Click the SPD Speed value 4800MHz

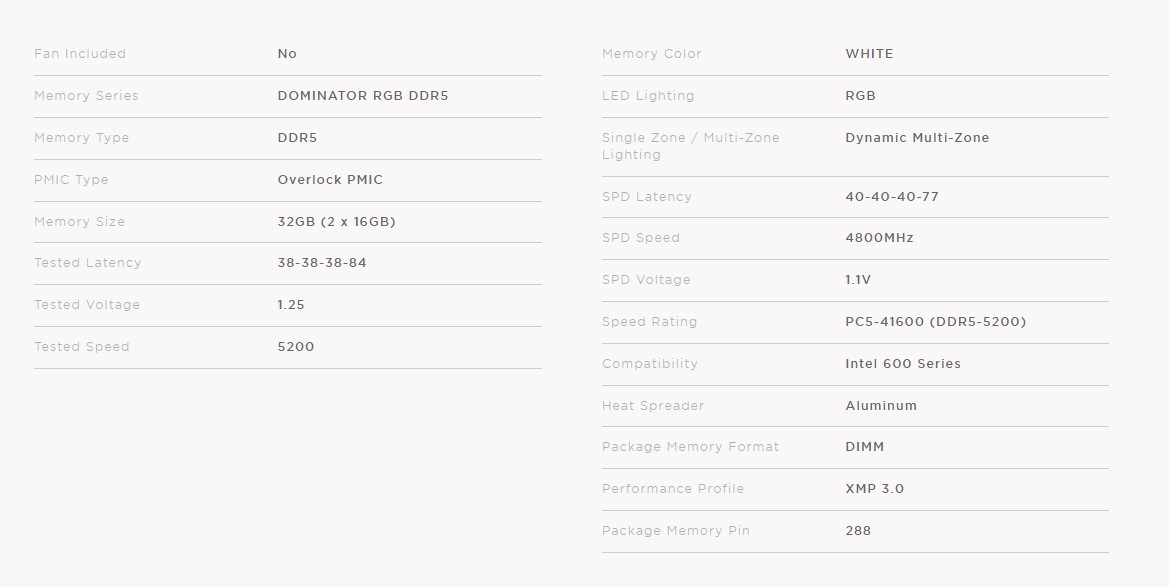click(879, 238)
